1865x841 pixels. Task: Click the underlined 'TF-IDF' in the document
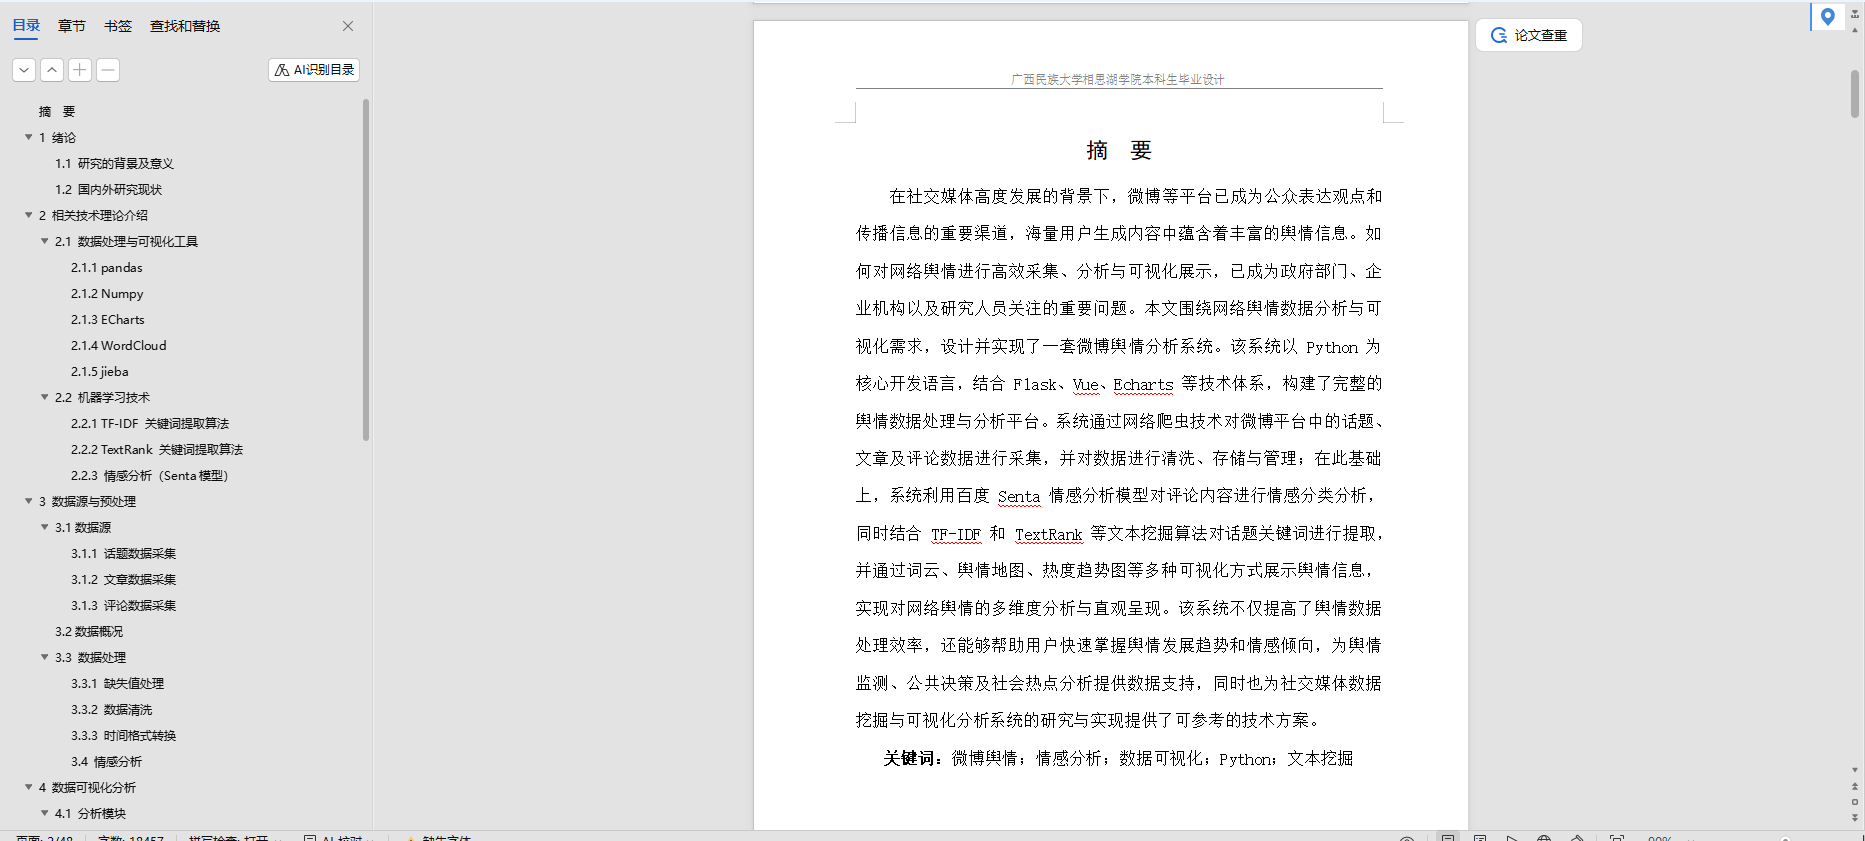click(956, 534)
